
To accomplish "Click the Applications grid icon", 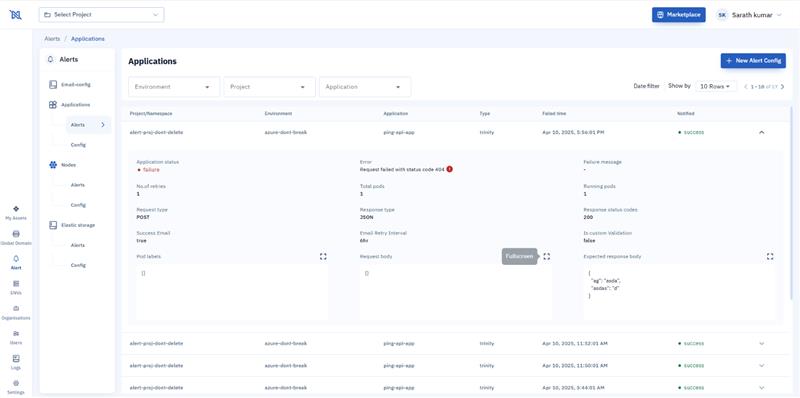I will pos(53,105).
